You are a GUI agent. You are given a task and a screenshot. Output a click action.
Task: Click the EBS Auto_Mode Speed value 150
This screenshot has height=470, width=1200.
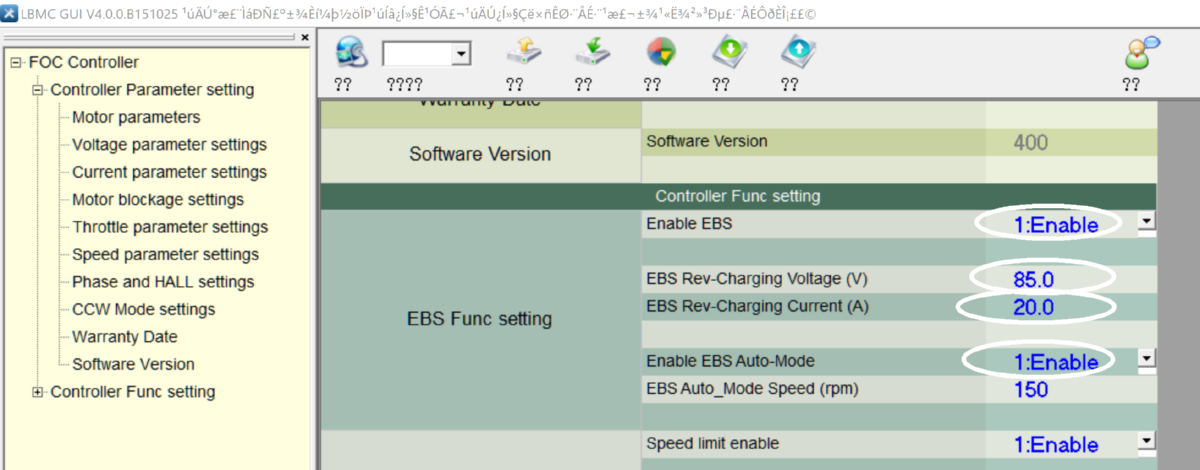pyautogui.click(x=1031, y=389)
